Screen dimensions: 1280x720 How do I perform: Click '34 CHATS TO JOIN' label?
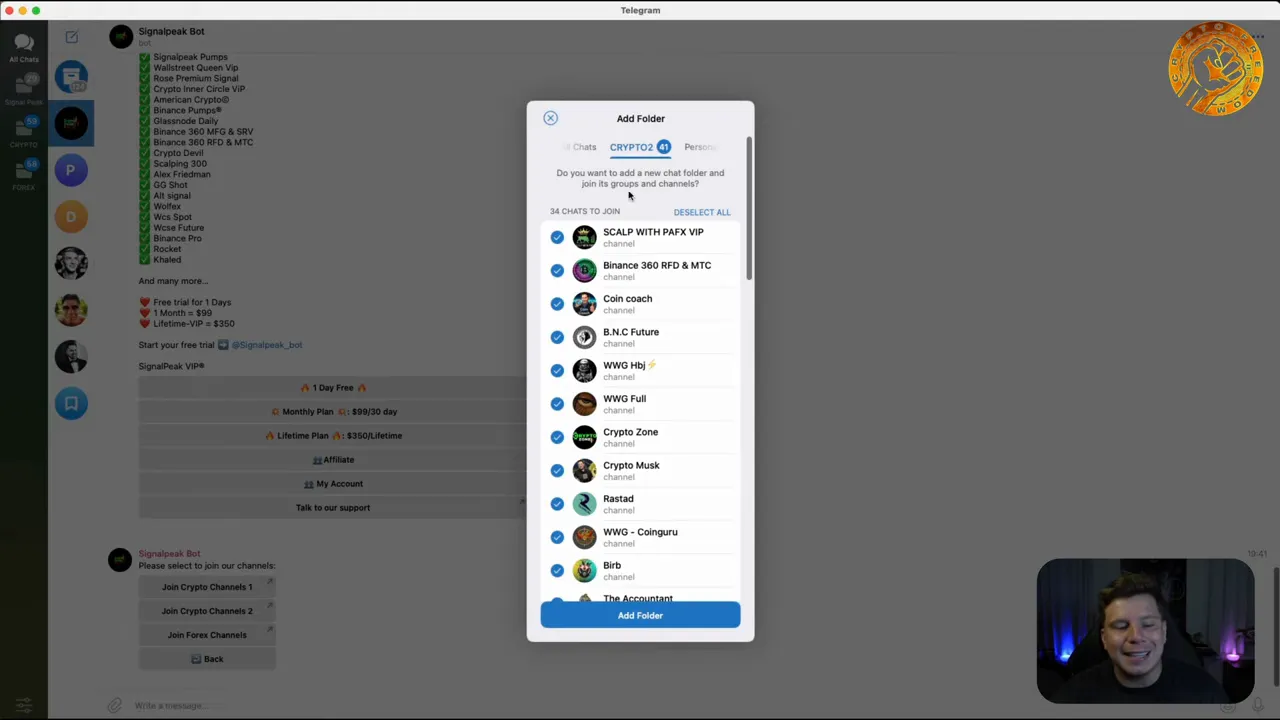[585, 212]
